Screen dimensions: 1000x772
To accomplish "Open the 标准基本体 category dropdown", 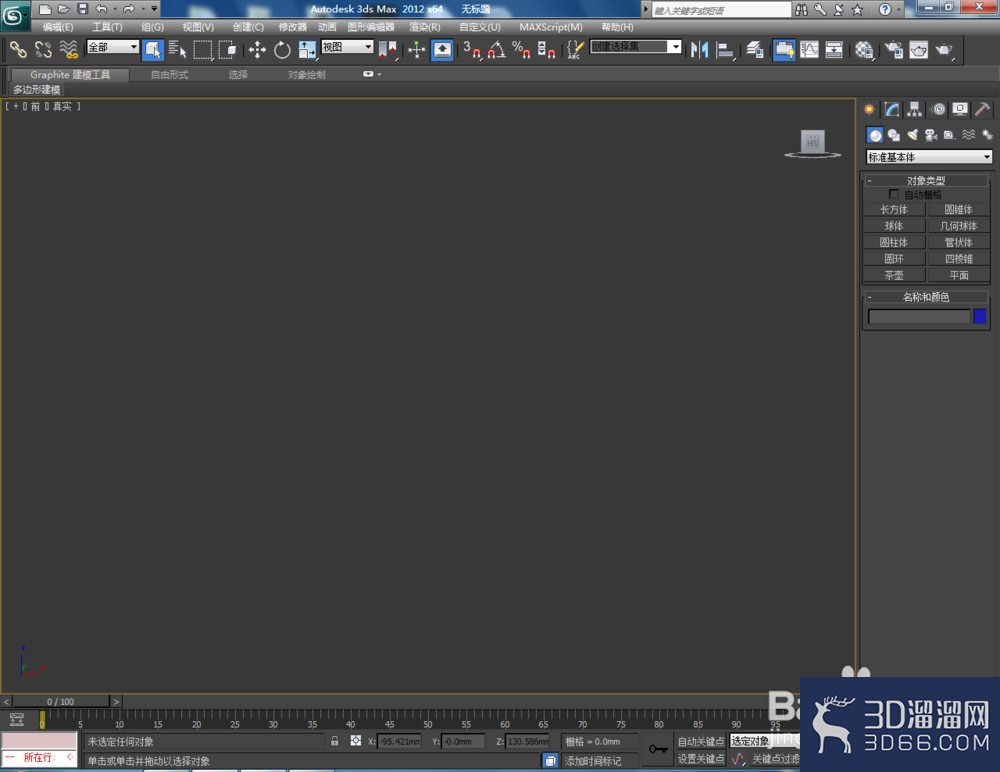I will (929, 157).
